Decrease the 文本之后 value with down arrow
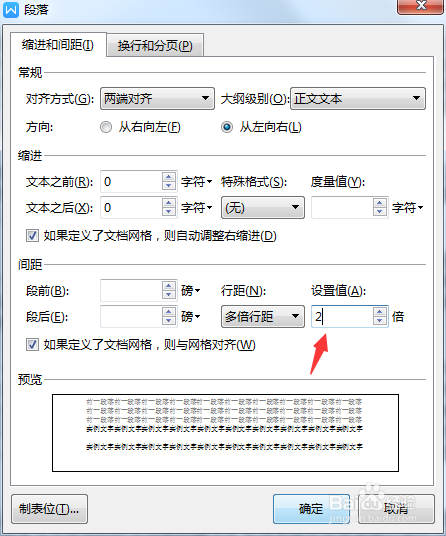The width and height of the screenshot is (446, 536). click(168, 212)
